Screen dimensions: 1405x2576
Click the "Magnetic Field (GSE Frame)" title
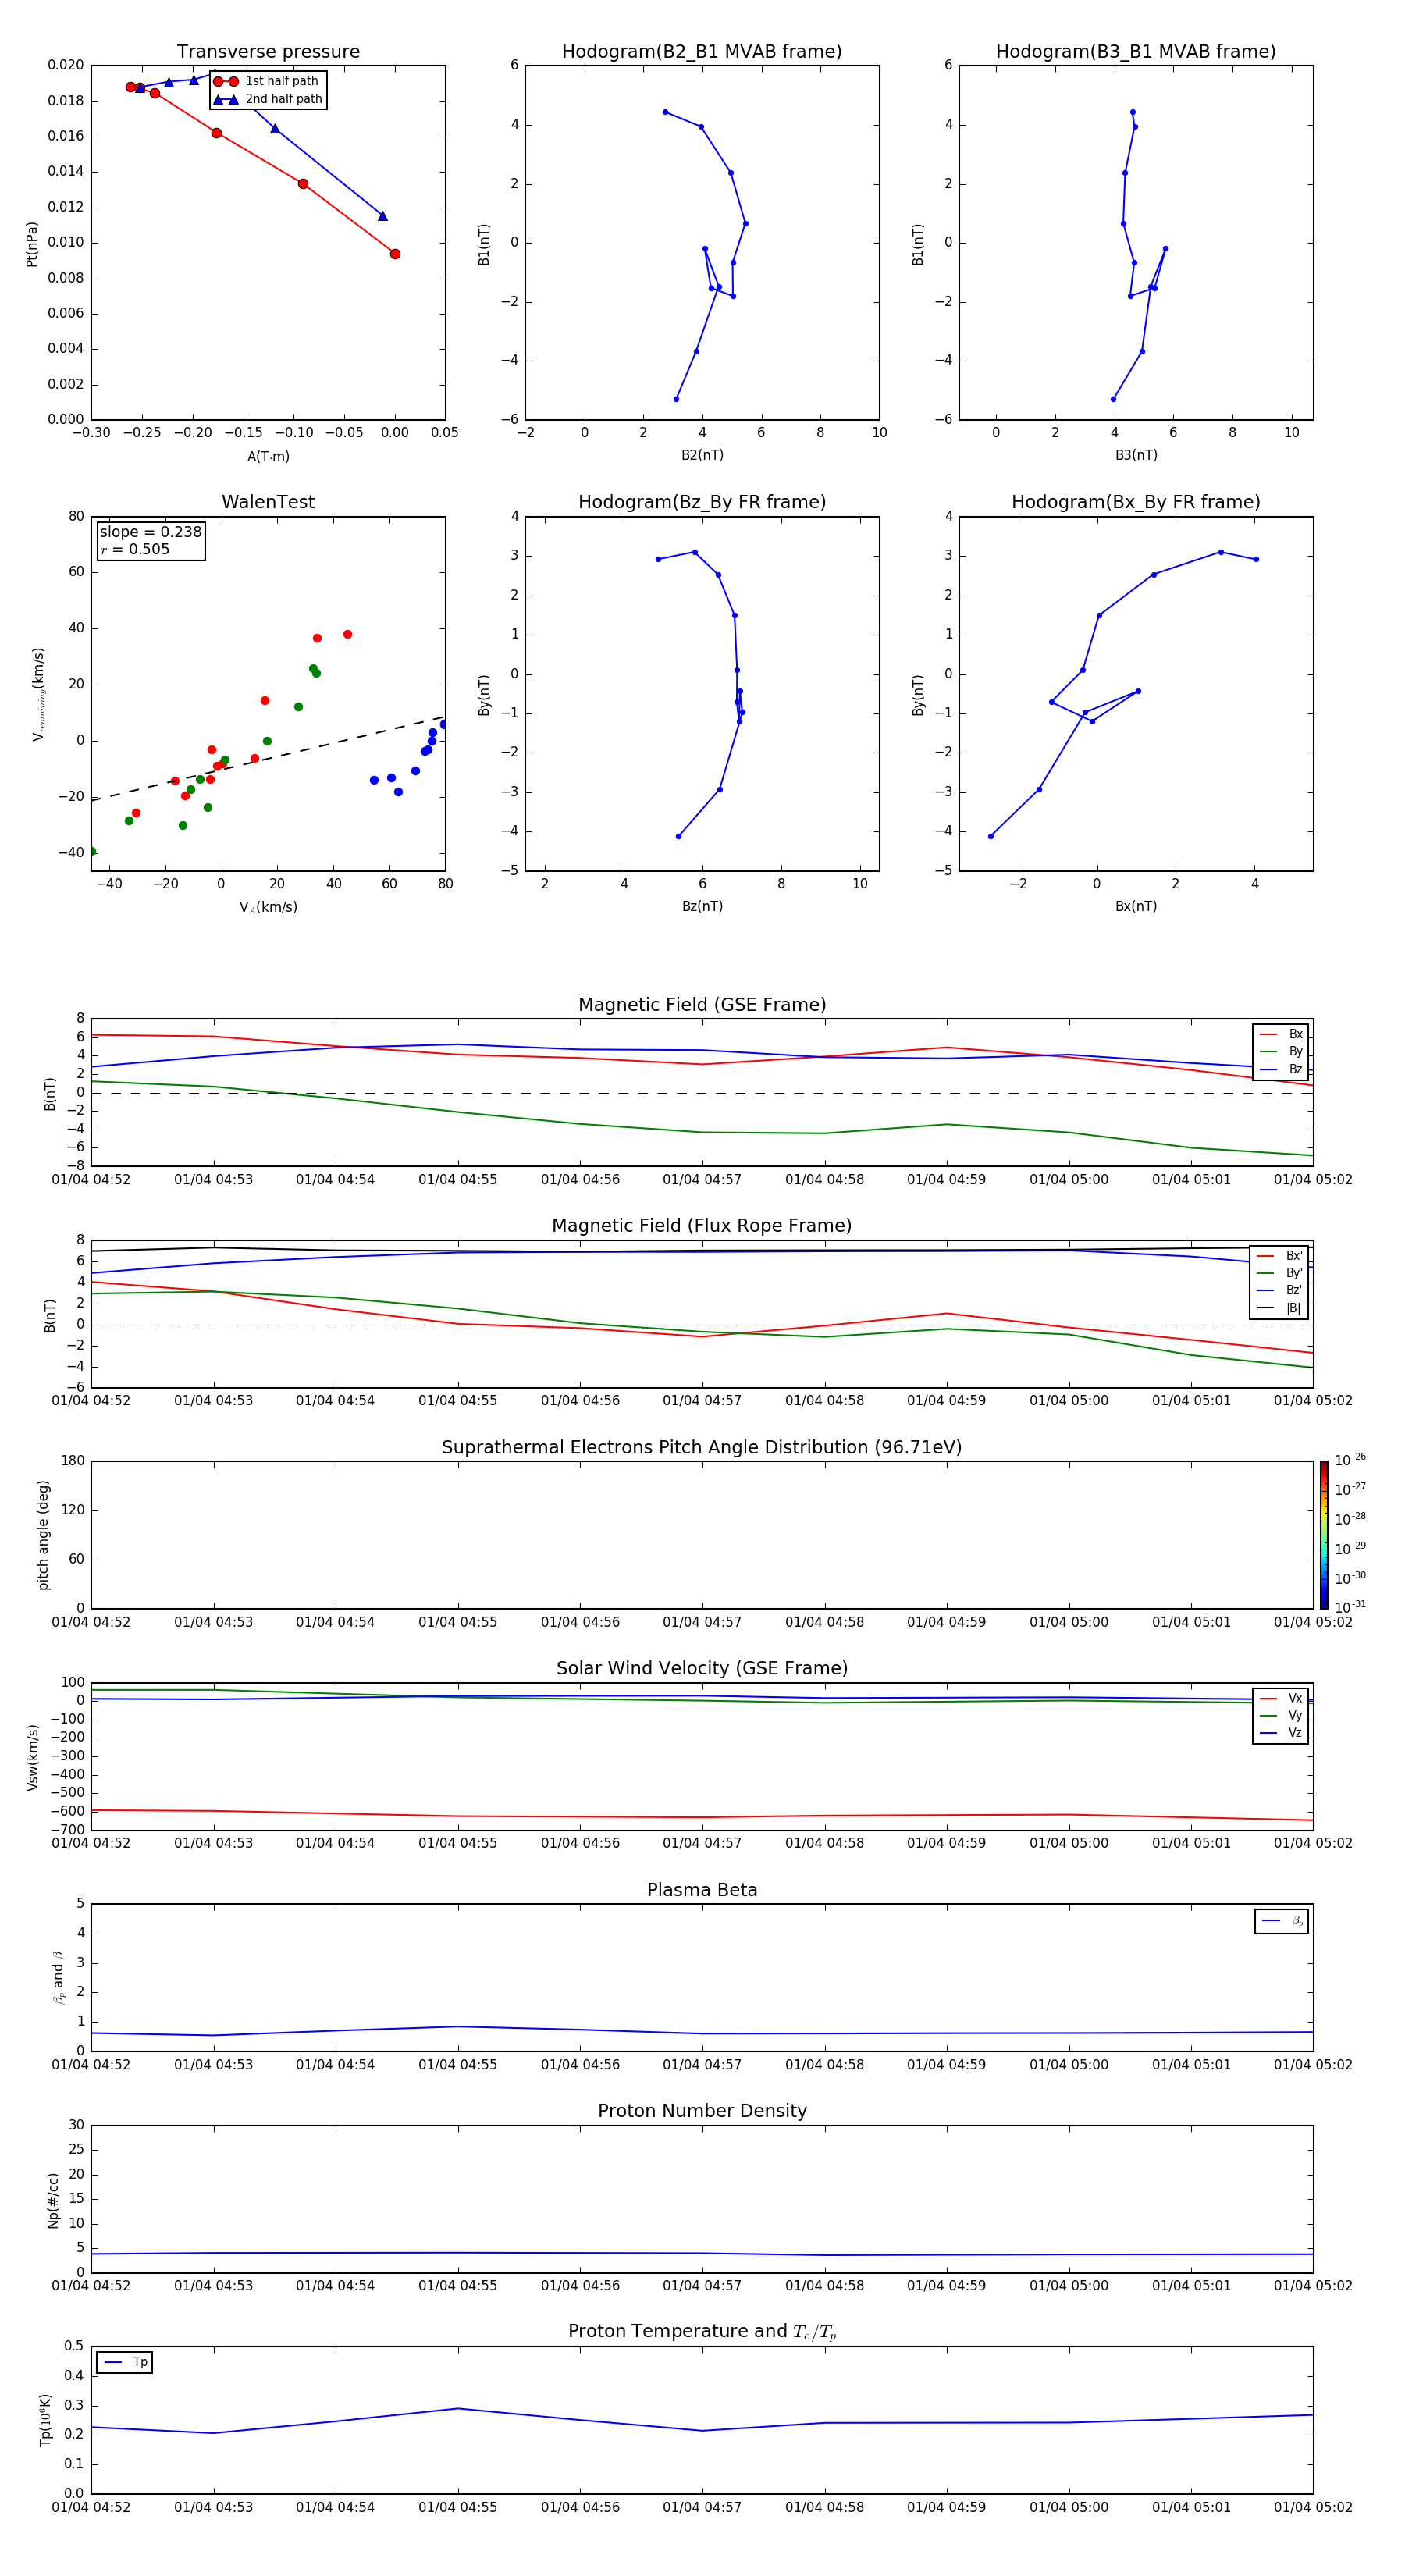pos(702,1005)
